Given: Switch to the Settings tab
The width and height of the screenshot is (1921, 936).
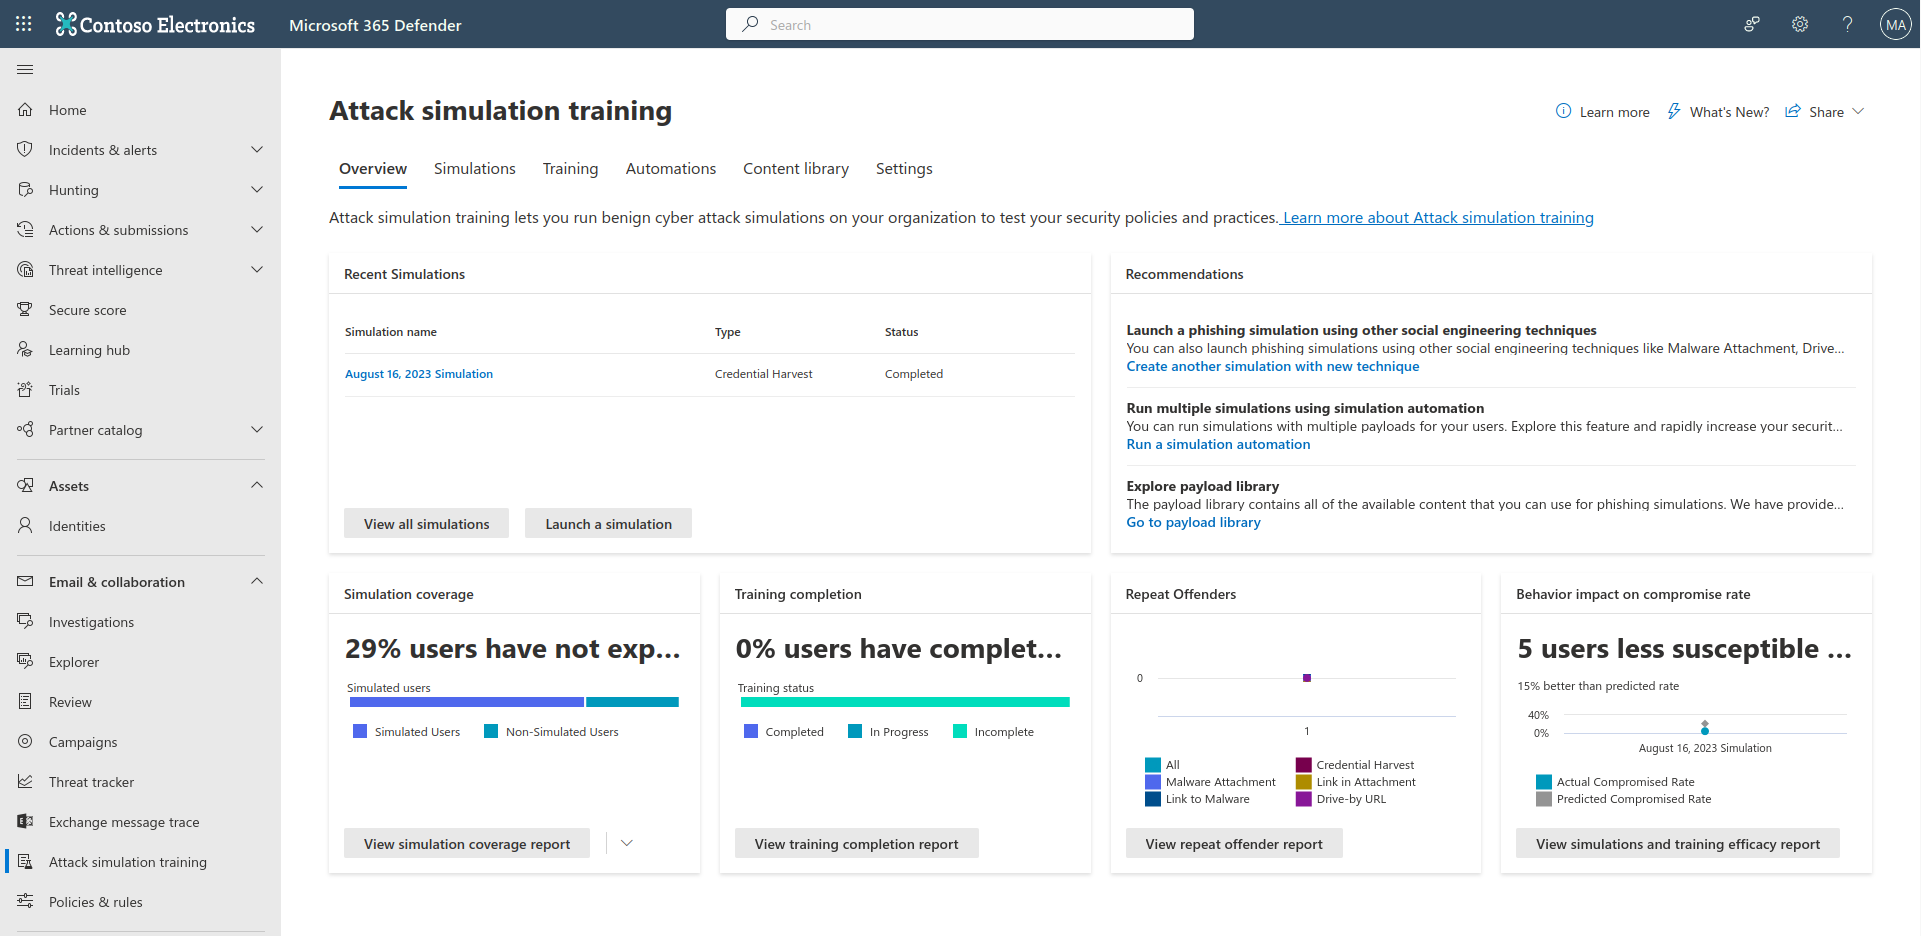Looking at the screenshot, I should 904,169.
